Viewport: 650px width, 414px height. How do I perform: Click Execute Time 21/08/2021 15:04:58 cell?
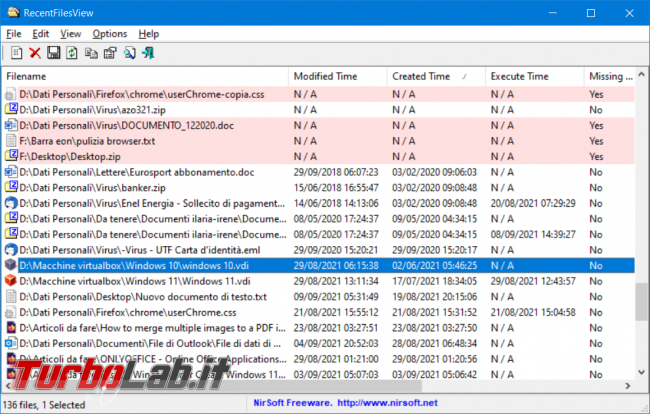[x=533, y=312]
